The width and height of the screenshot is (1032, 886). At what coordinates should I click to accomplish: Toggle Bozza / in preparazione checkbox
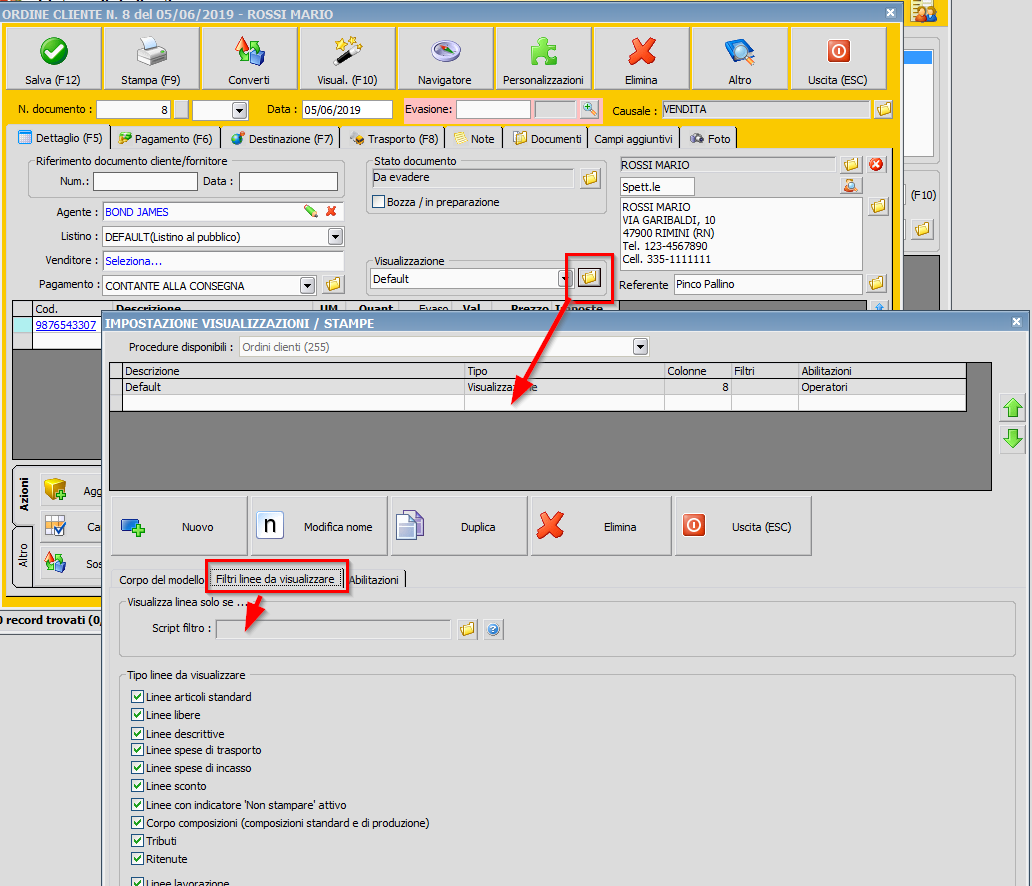pos(378,201)
